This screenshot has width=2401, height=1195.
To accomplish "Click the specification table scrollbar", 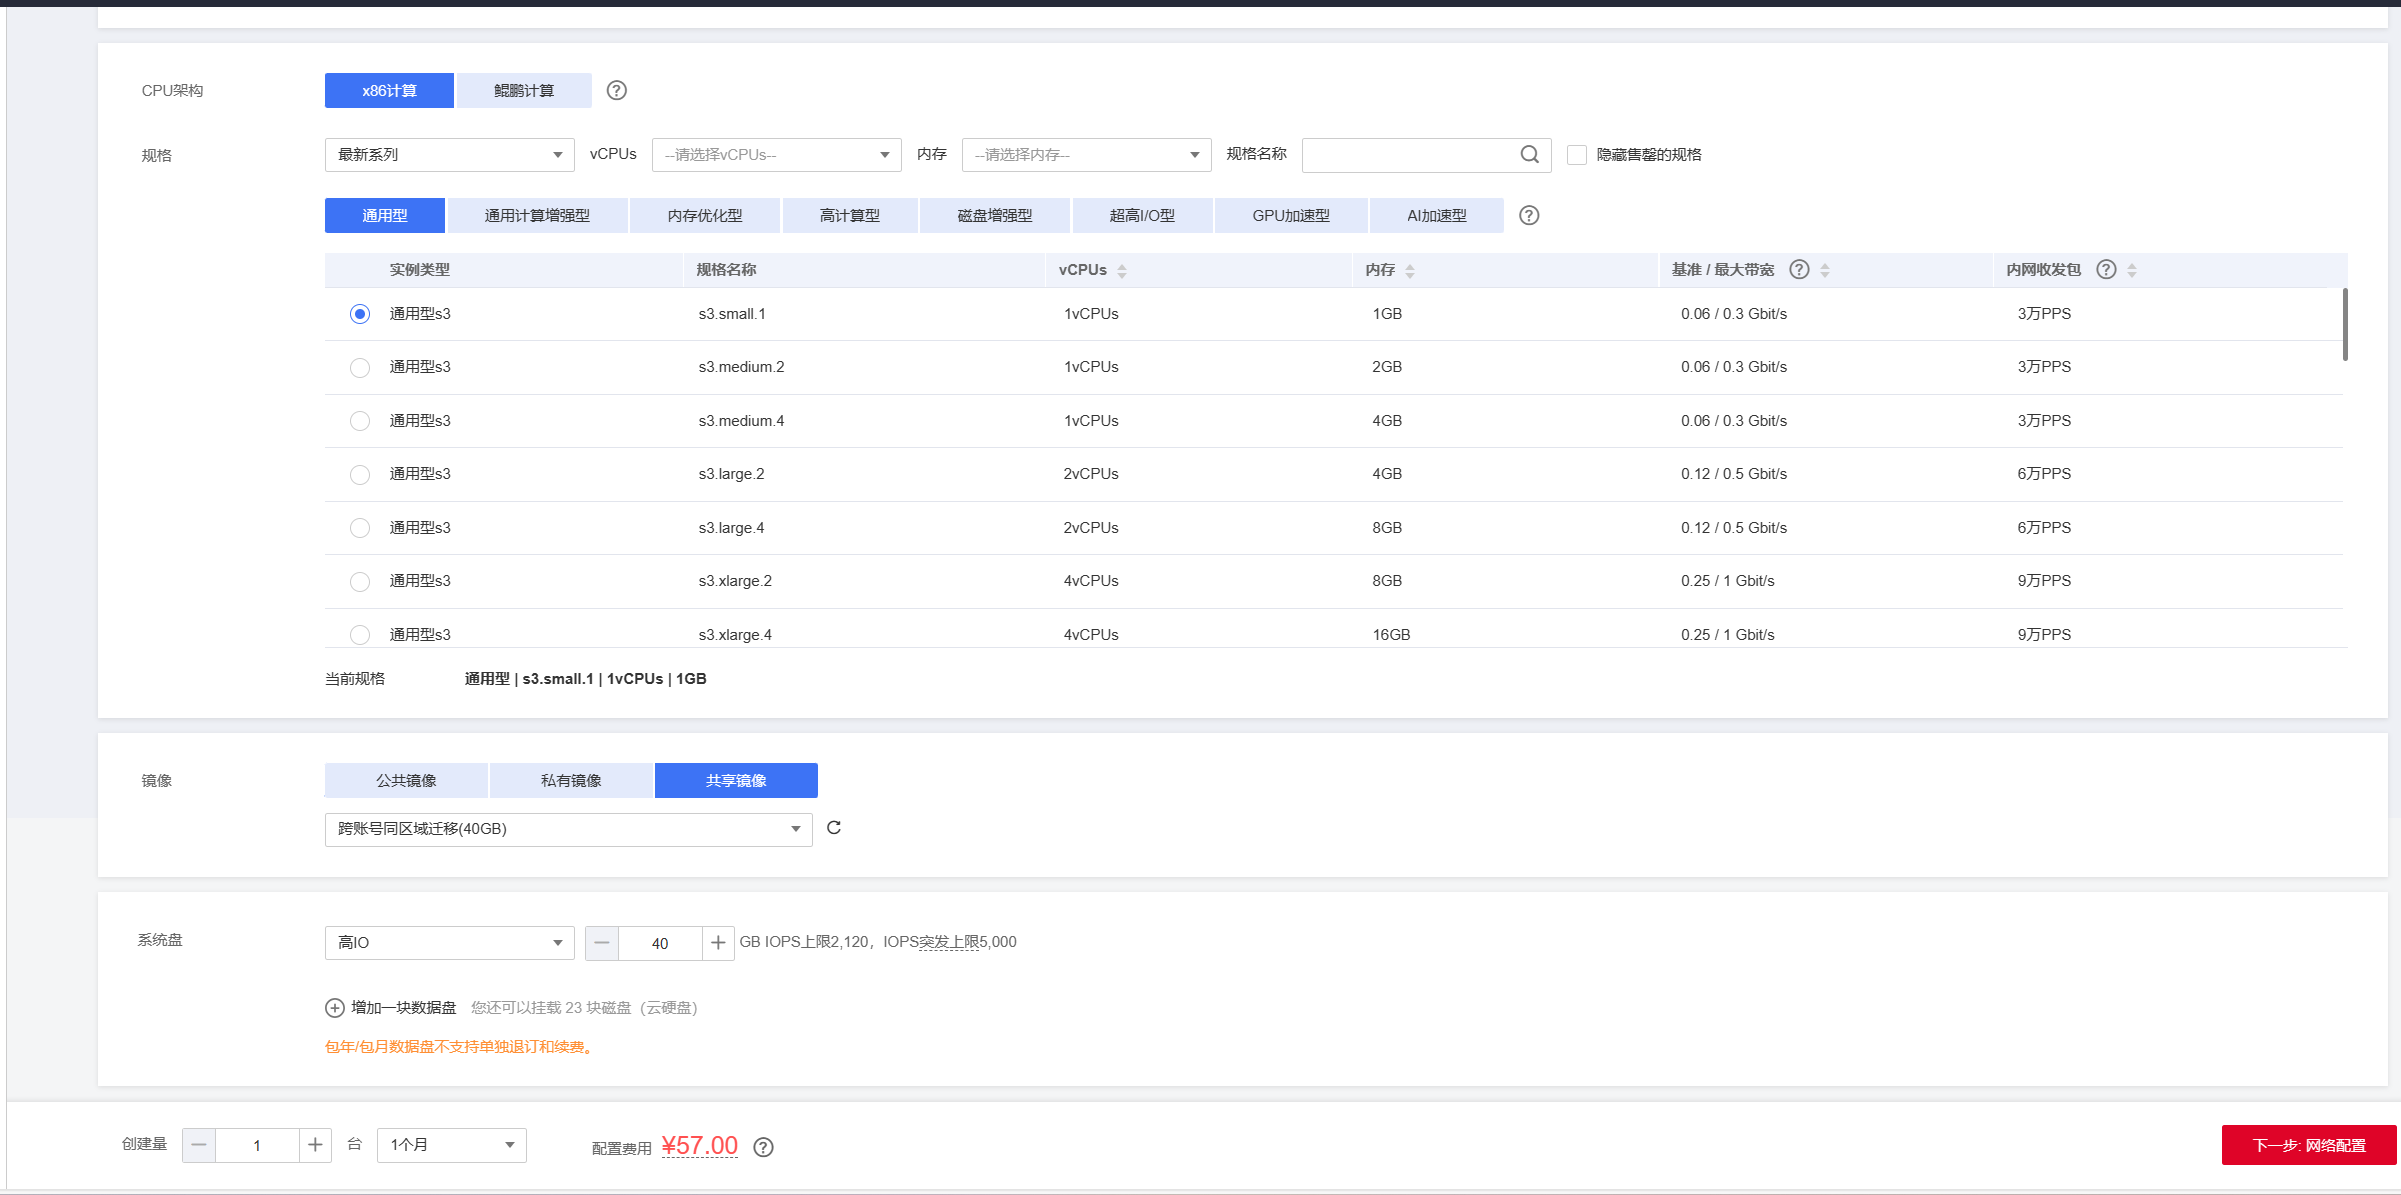I will (2345, 325).
